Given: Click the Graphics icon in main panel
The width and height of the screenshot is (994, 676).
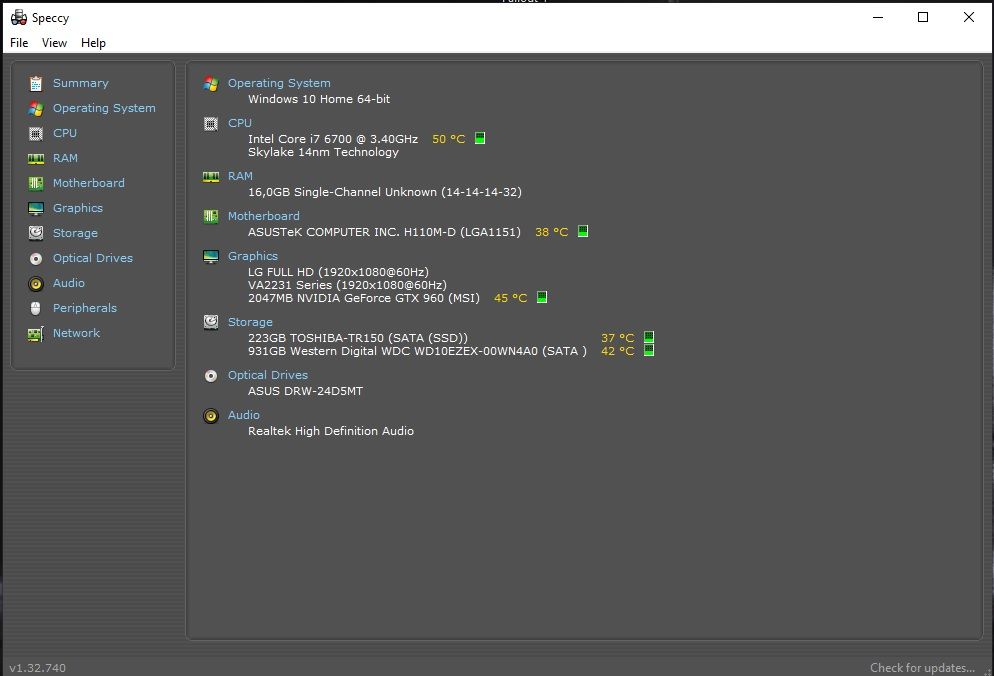Looking at the screenshot, I should 211,256.
